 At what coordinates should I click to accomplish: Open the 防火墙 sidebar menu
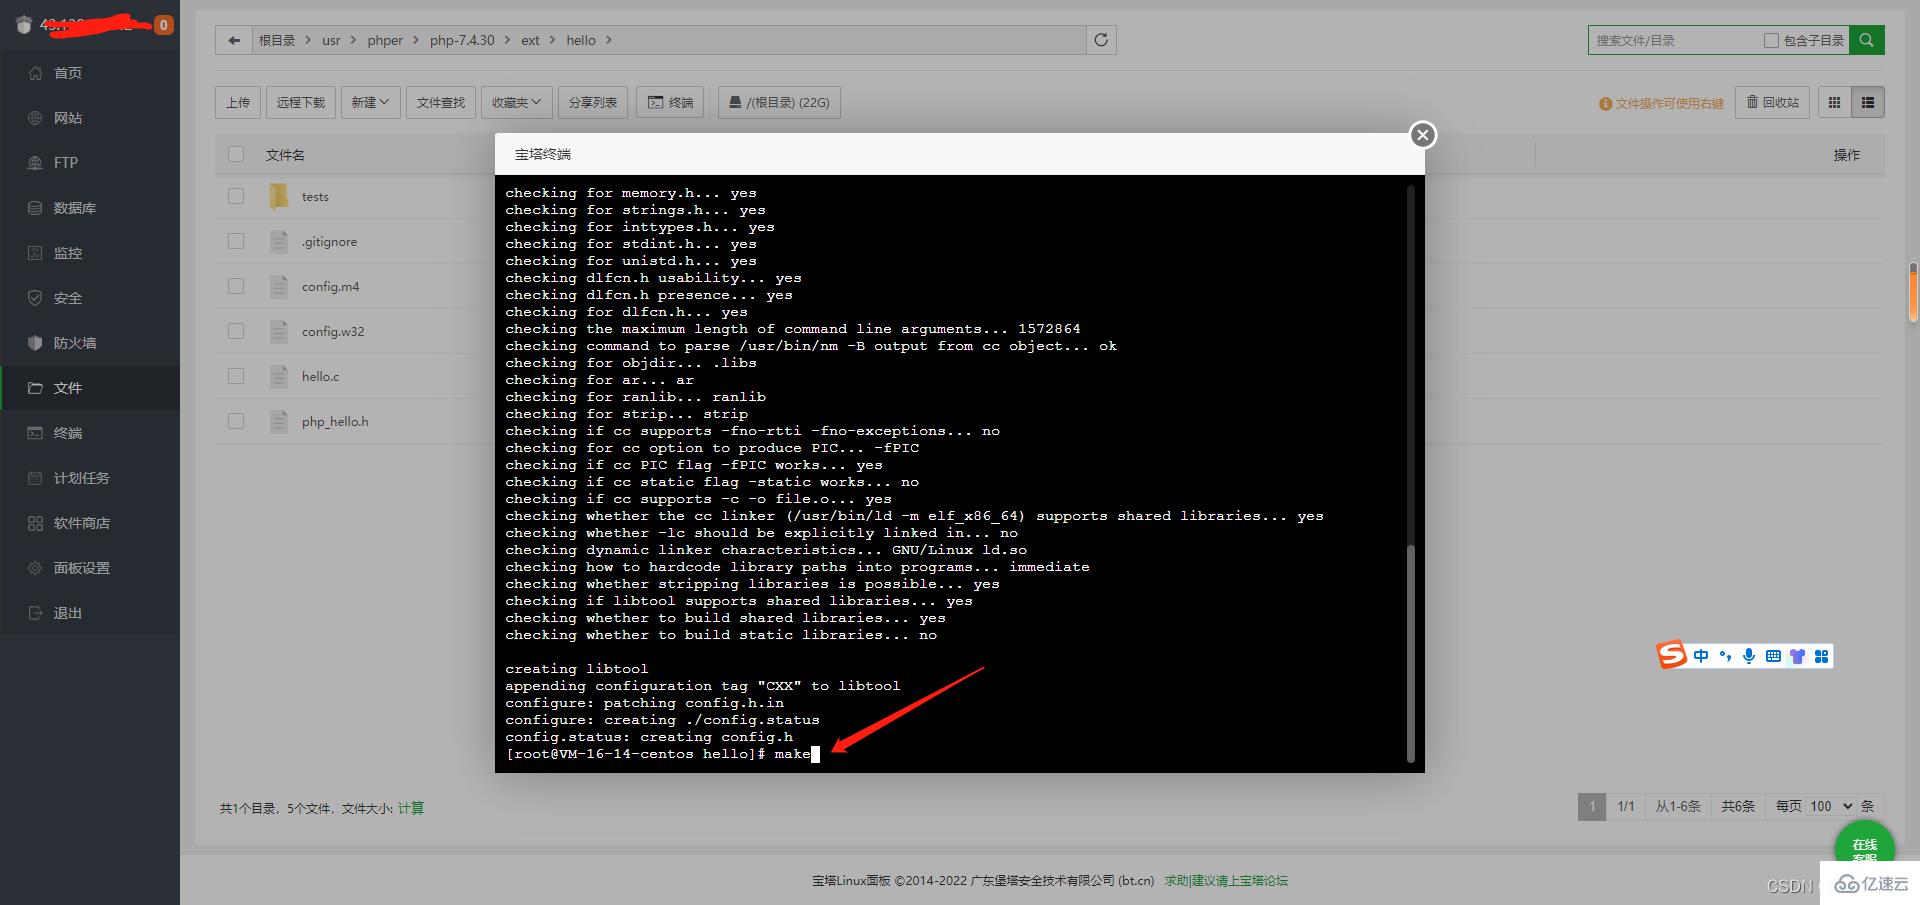pos(90,343)
